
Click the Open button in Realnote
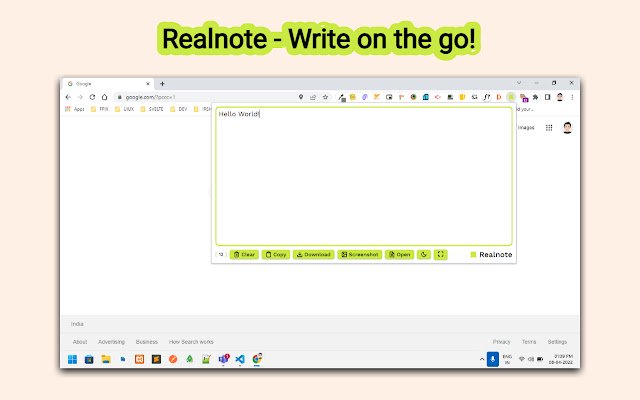tap(400, 255)
